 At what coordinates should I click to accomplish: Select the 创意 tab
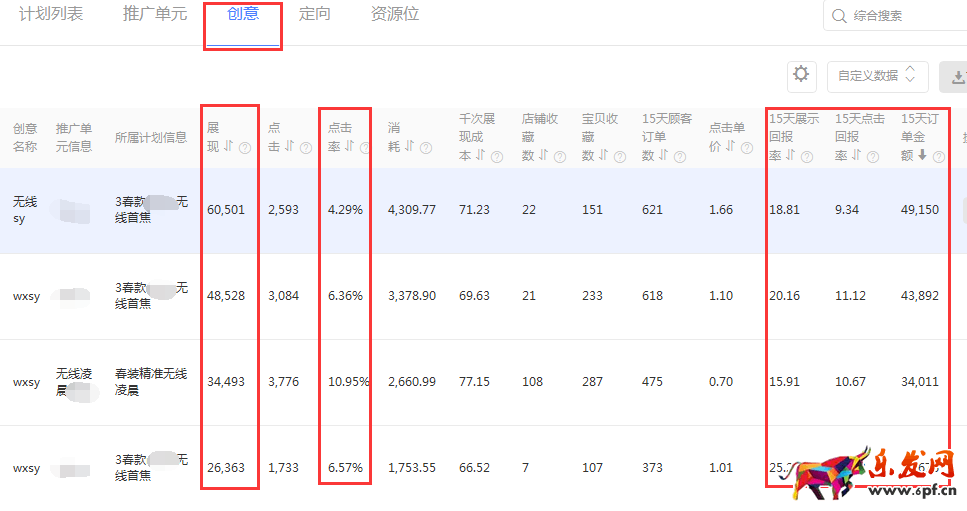(243, 15)
